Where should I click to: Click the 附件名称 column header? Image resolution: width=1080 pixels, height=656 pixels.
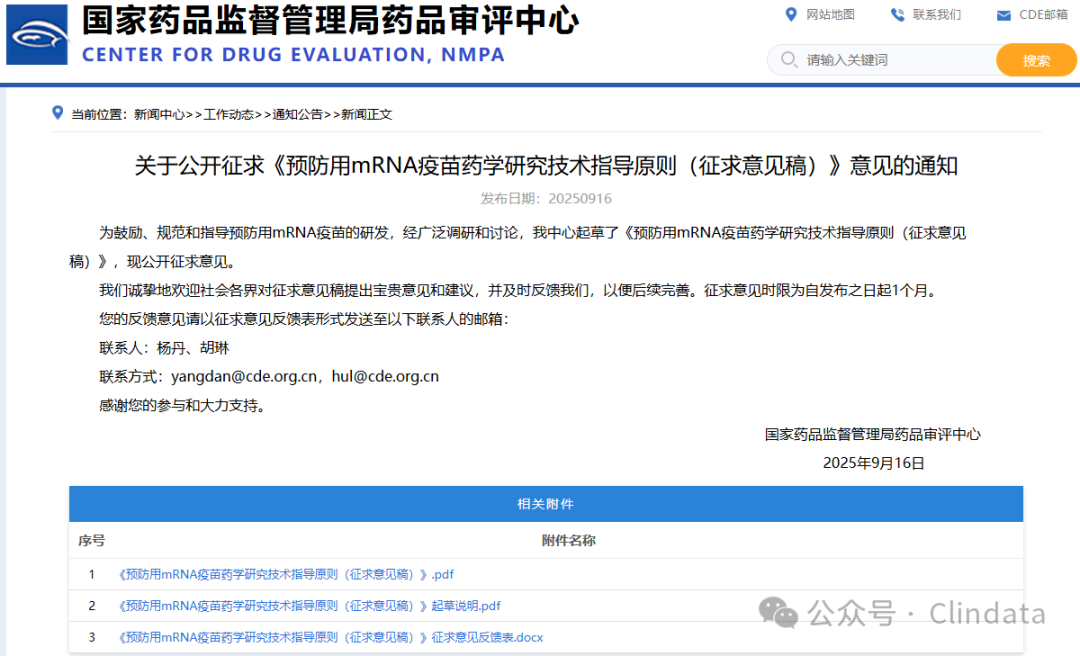point(568,540)
